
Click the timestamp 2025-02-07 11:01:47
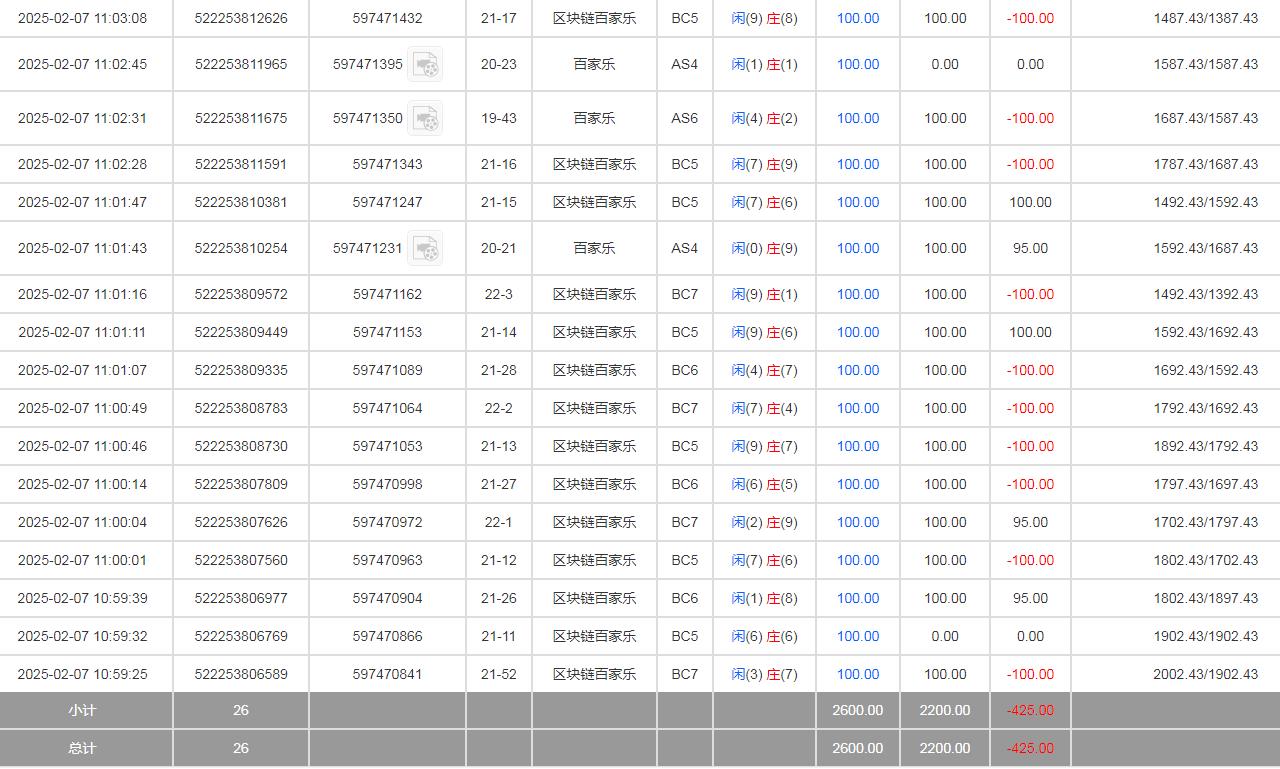82,202
